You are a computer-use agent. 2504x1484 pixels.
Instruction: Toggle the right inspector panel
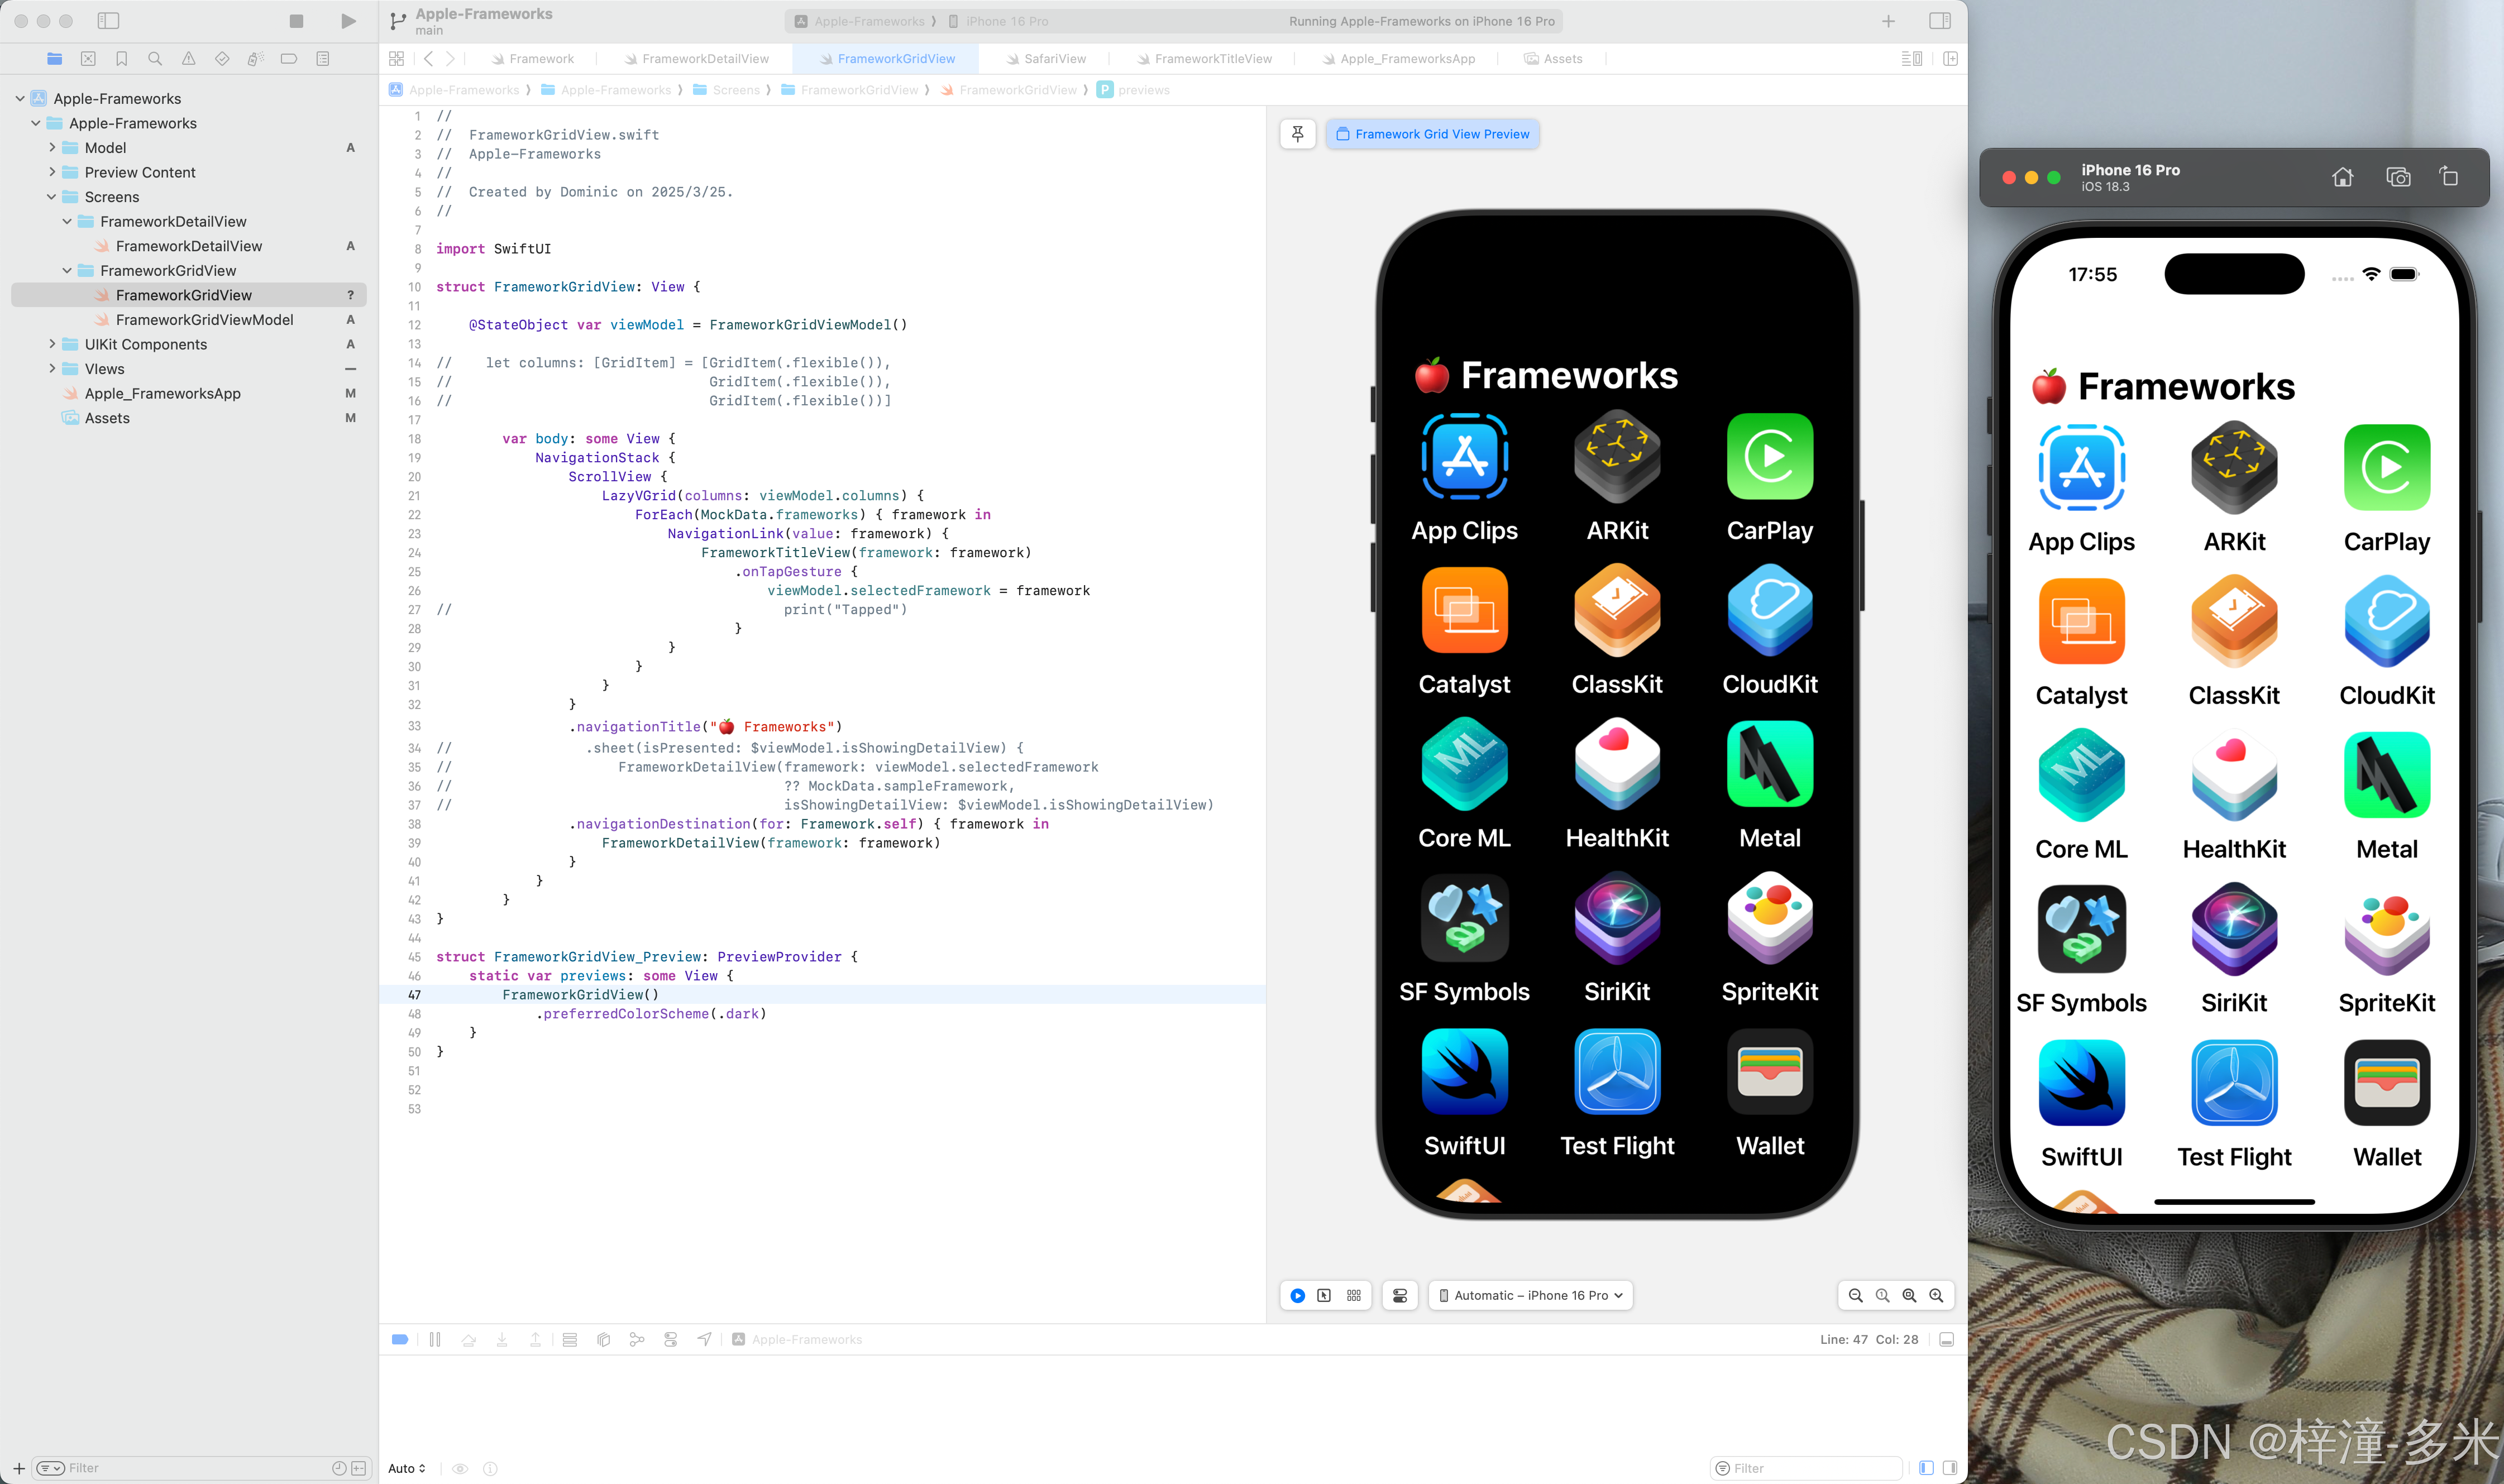1939,21
